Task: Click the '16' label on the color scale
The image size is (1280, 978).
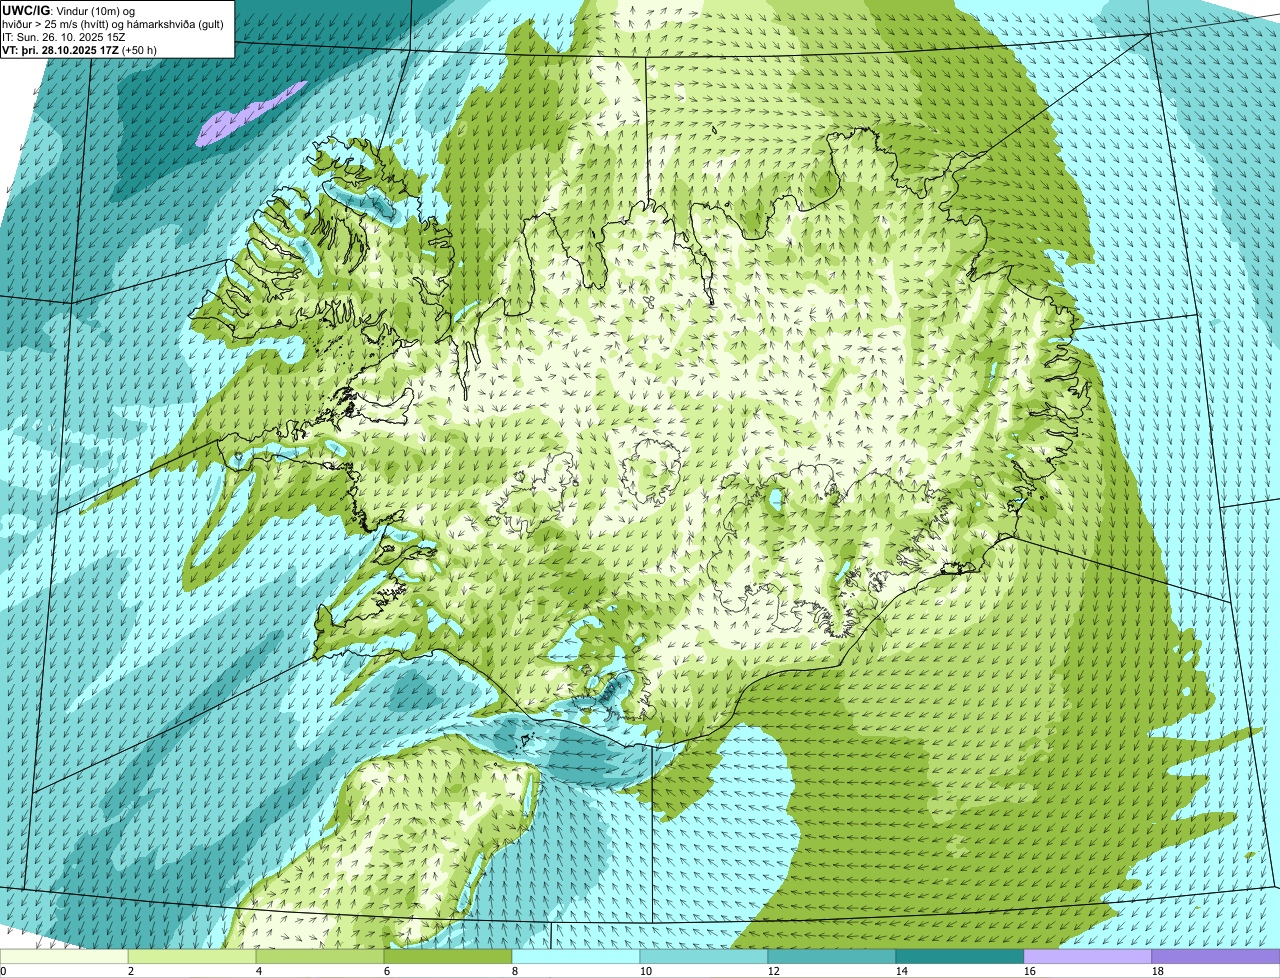Action: [1030, 971]
